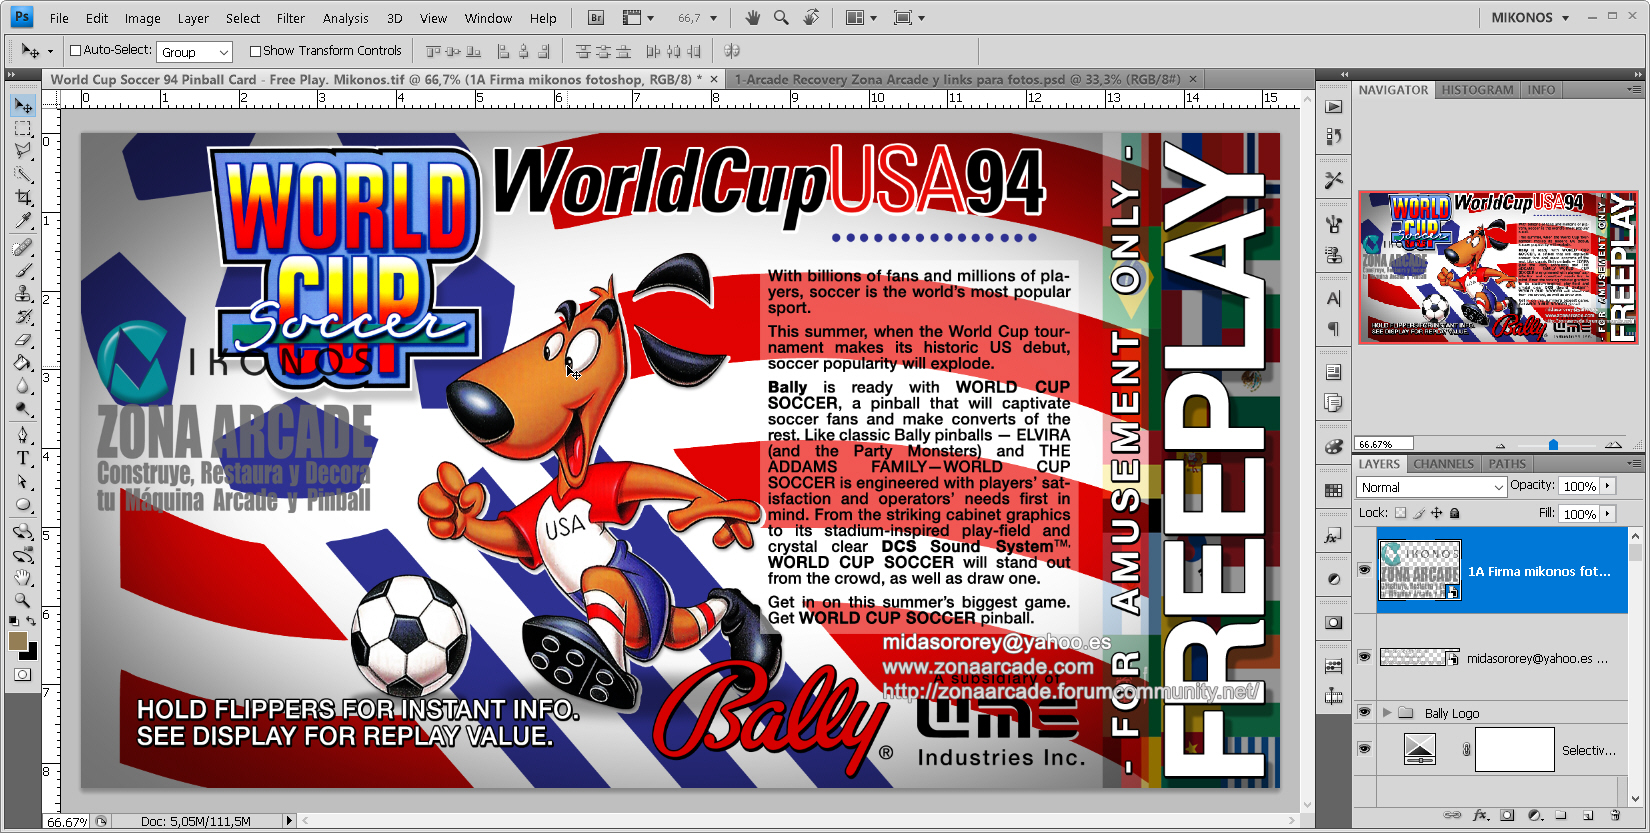Toggle lock all padlock icon
This screenshot has width=1650, height=833.
(x=1454, y=513)
